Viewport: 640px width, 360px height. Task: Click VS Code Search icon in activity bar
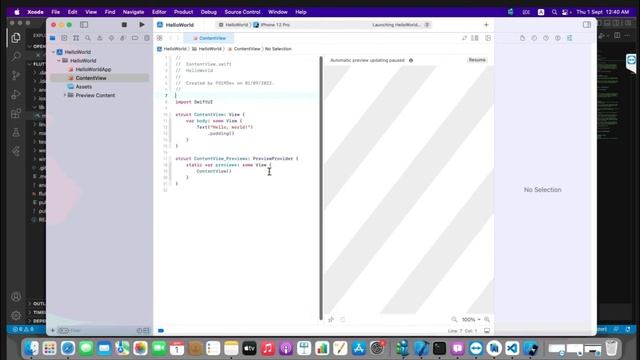[x=16, y=56]
